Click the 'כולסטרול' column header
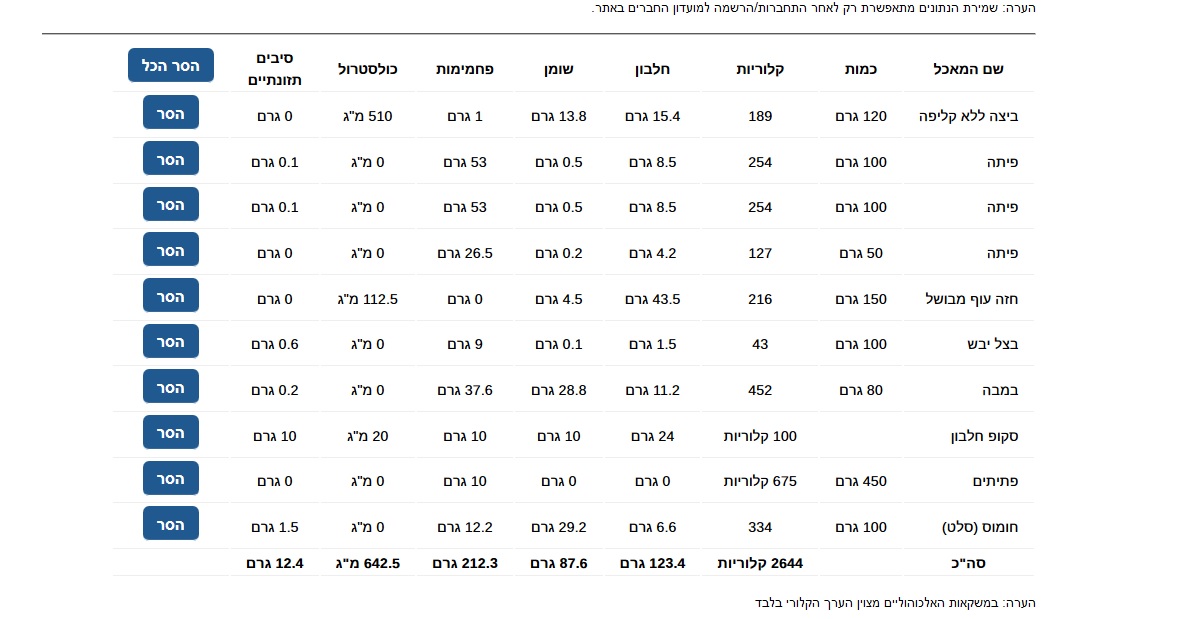1193x619 pixels. coord(367,69)
